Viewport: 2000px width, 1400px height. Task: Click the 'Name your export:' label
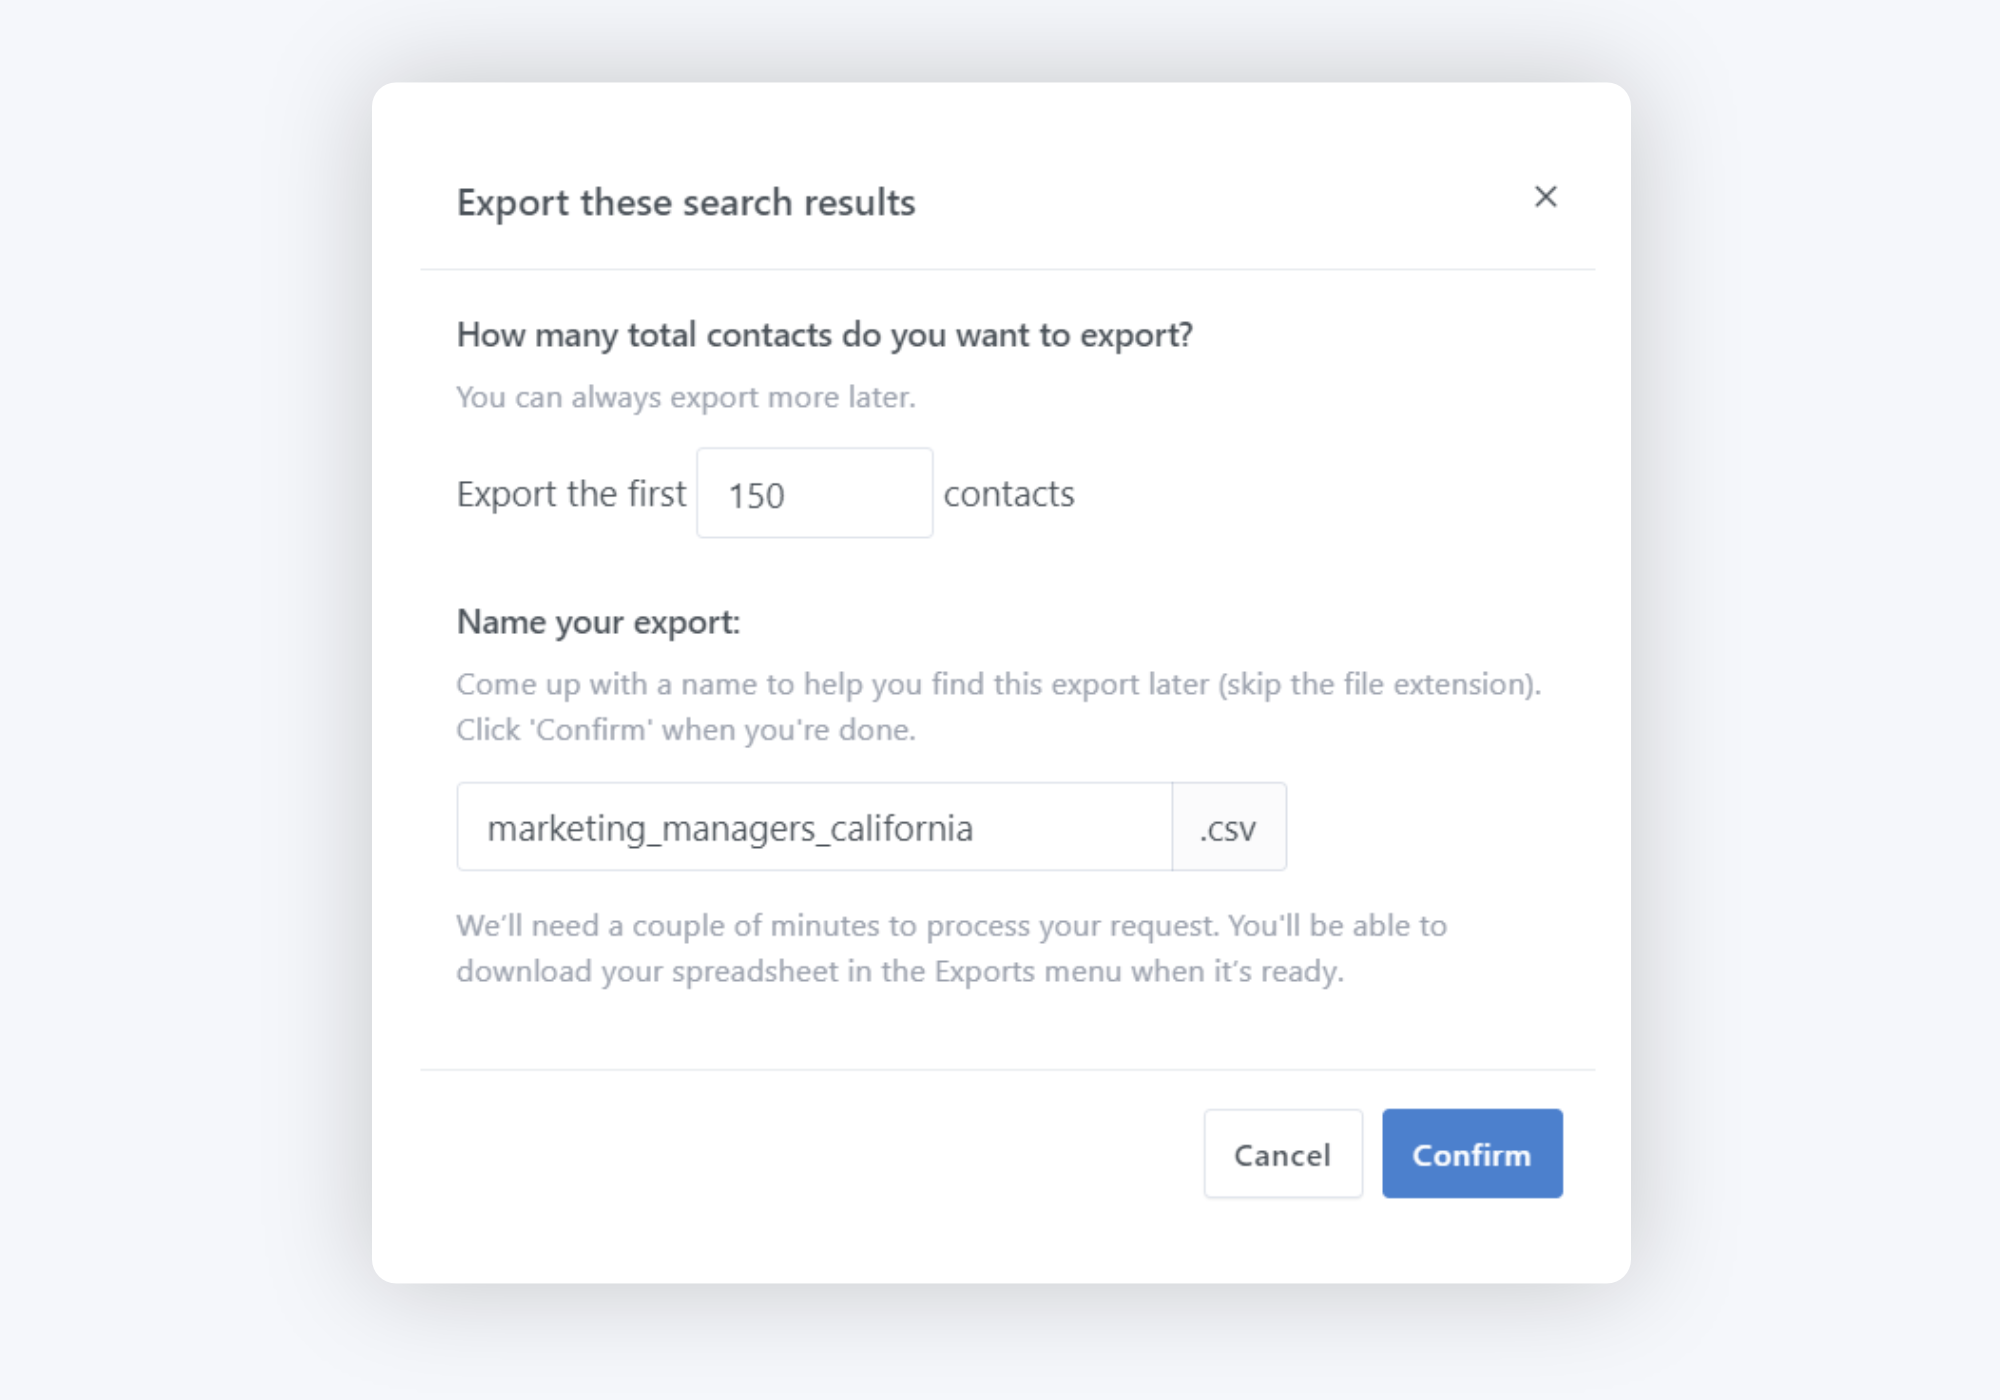[x=598, y=622]
